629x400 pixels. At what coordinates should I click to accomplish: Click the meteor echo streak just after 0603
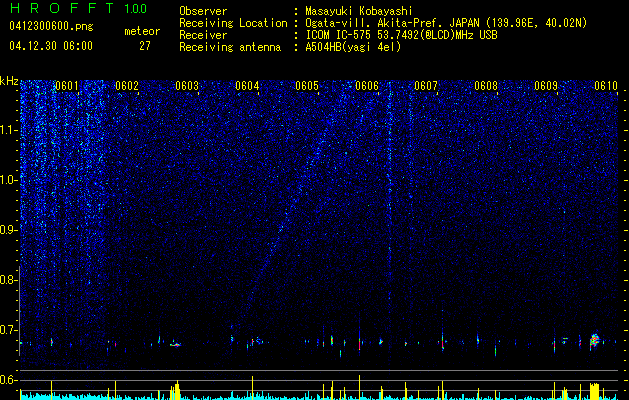coord(176,345)
